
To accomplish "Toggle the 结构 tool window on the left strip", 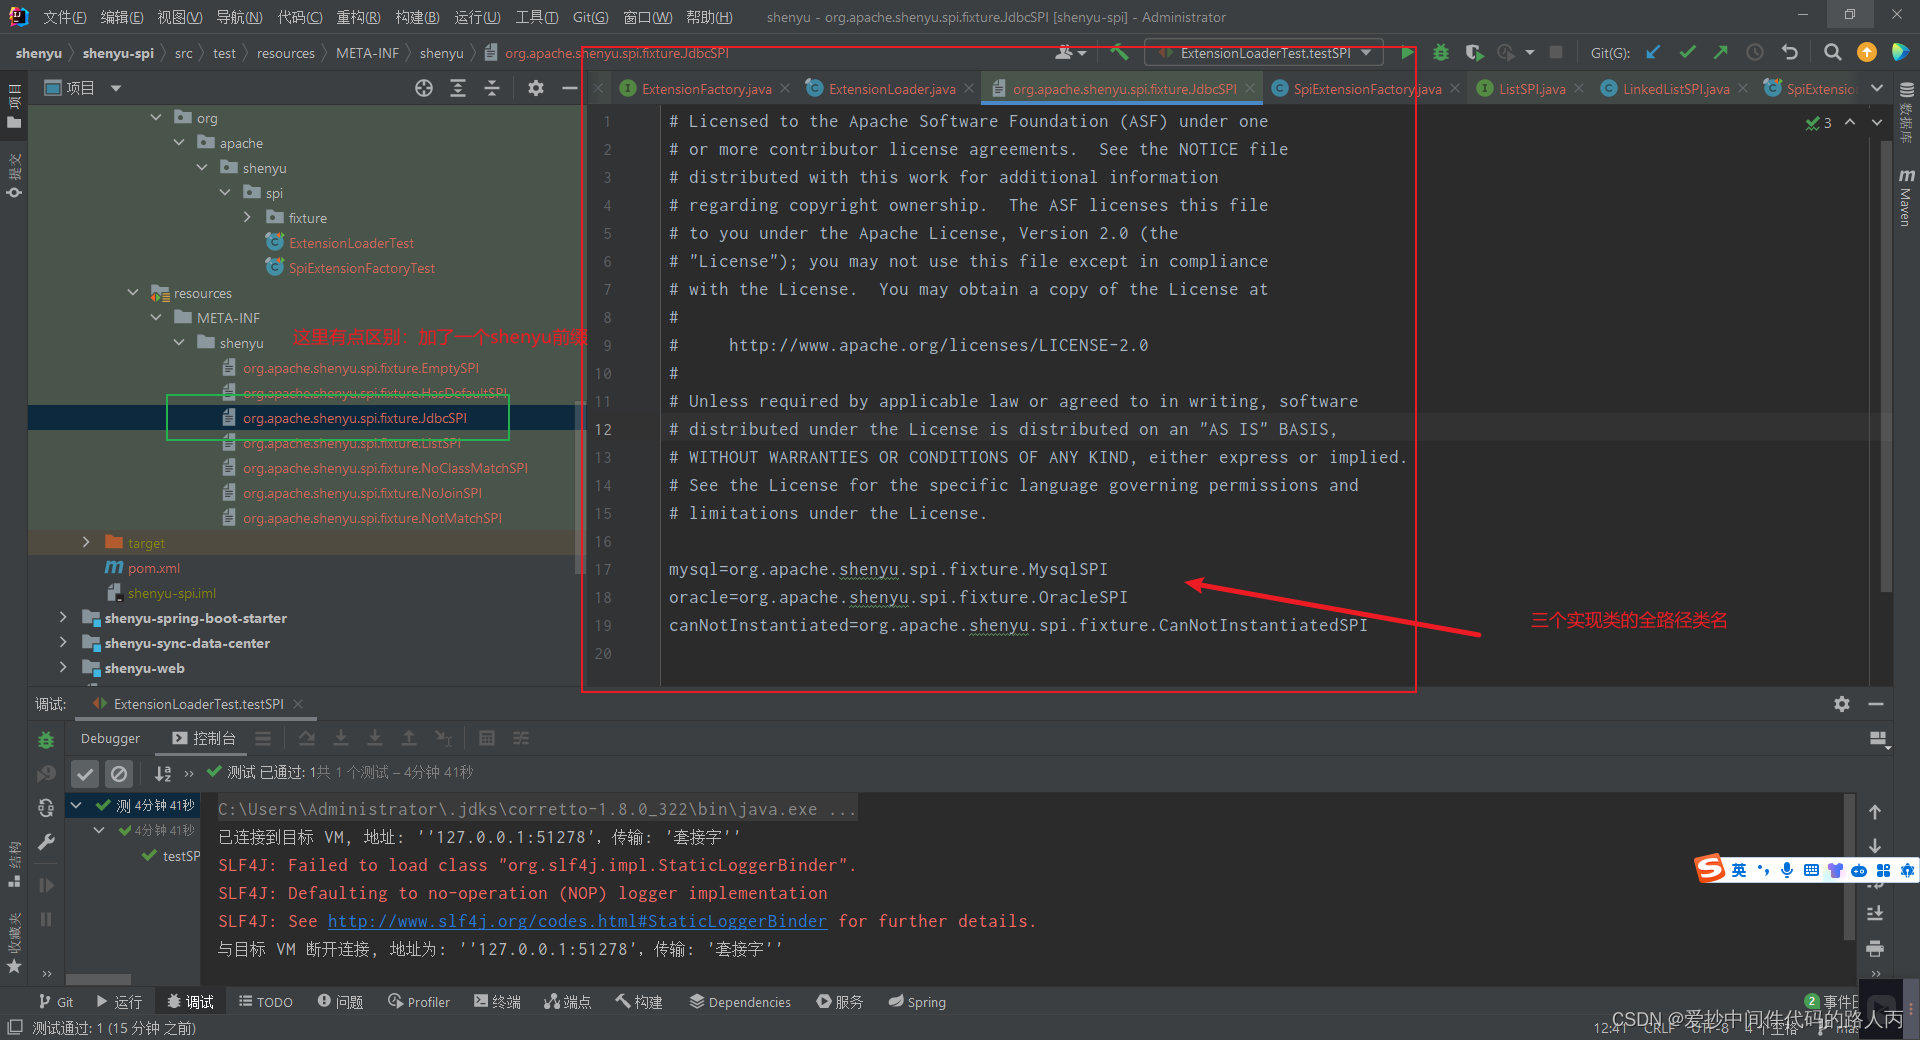I will click(x=14, y=864).
